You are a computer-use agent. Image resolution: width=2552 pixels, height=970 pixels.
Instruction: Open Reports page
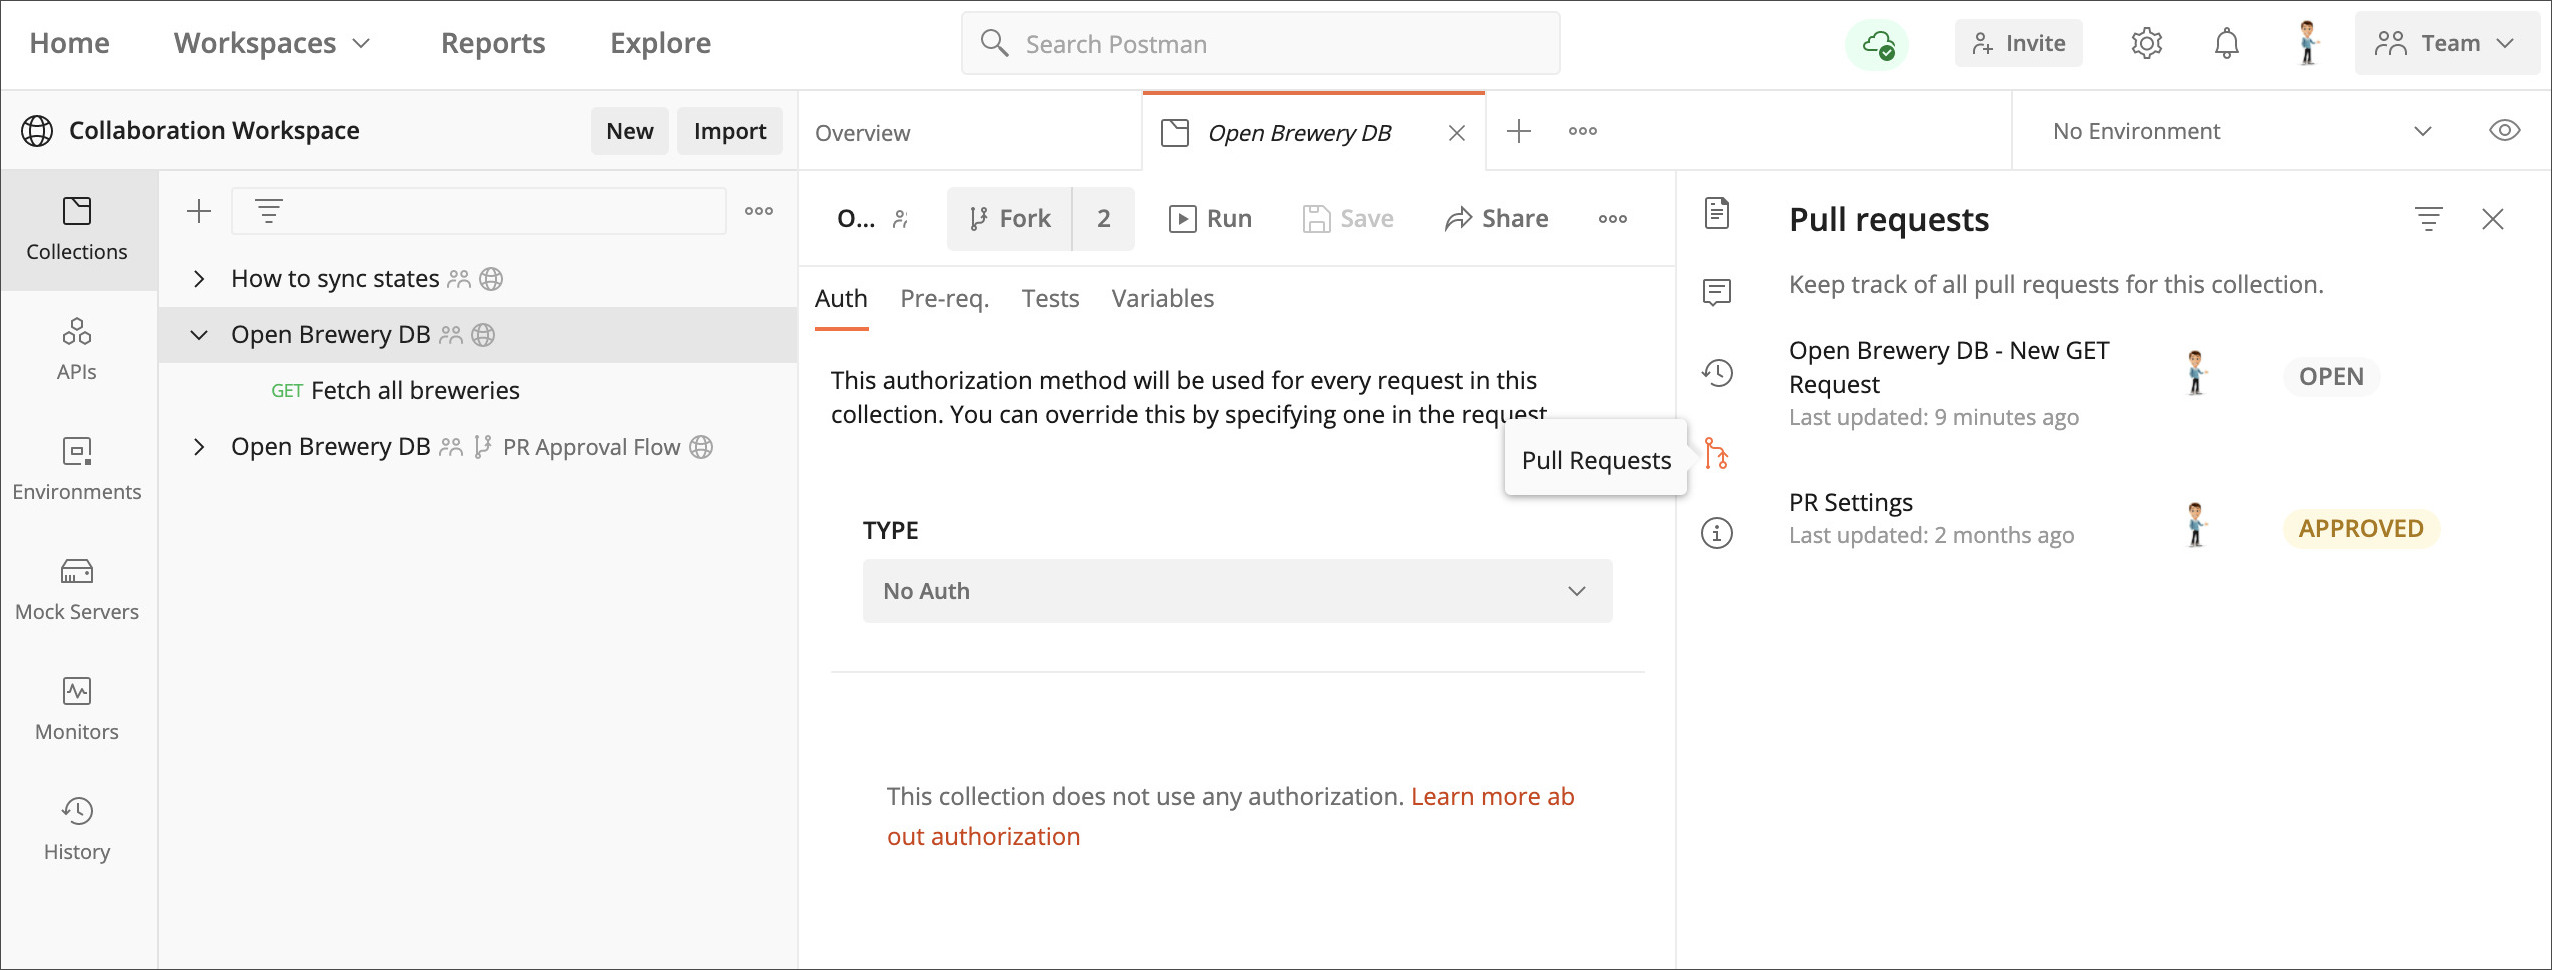tap(493, 43)
